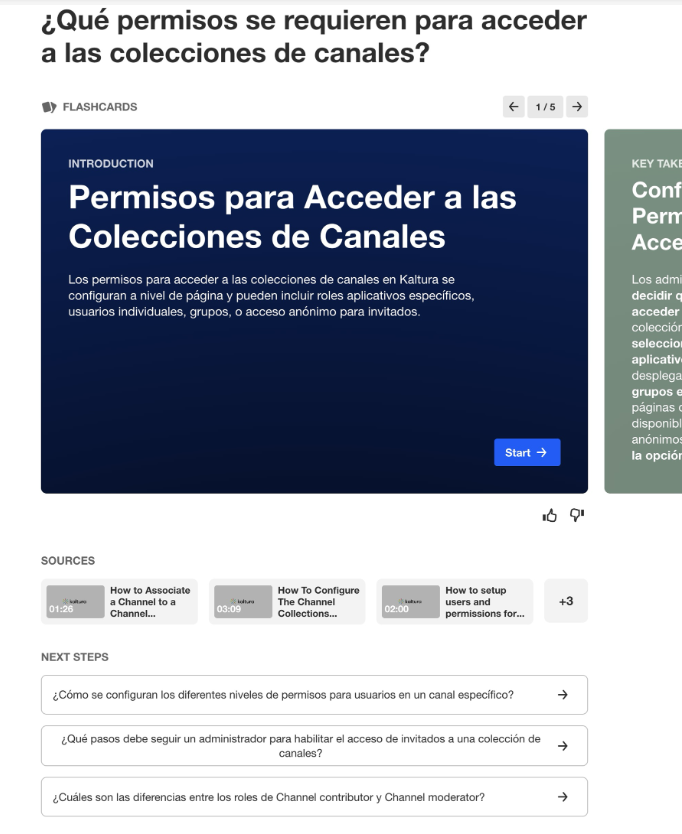This screenshot has width=682, height=834.
Task: Select question about enabling guest access to collection
Action: point(314,746)
